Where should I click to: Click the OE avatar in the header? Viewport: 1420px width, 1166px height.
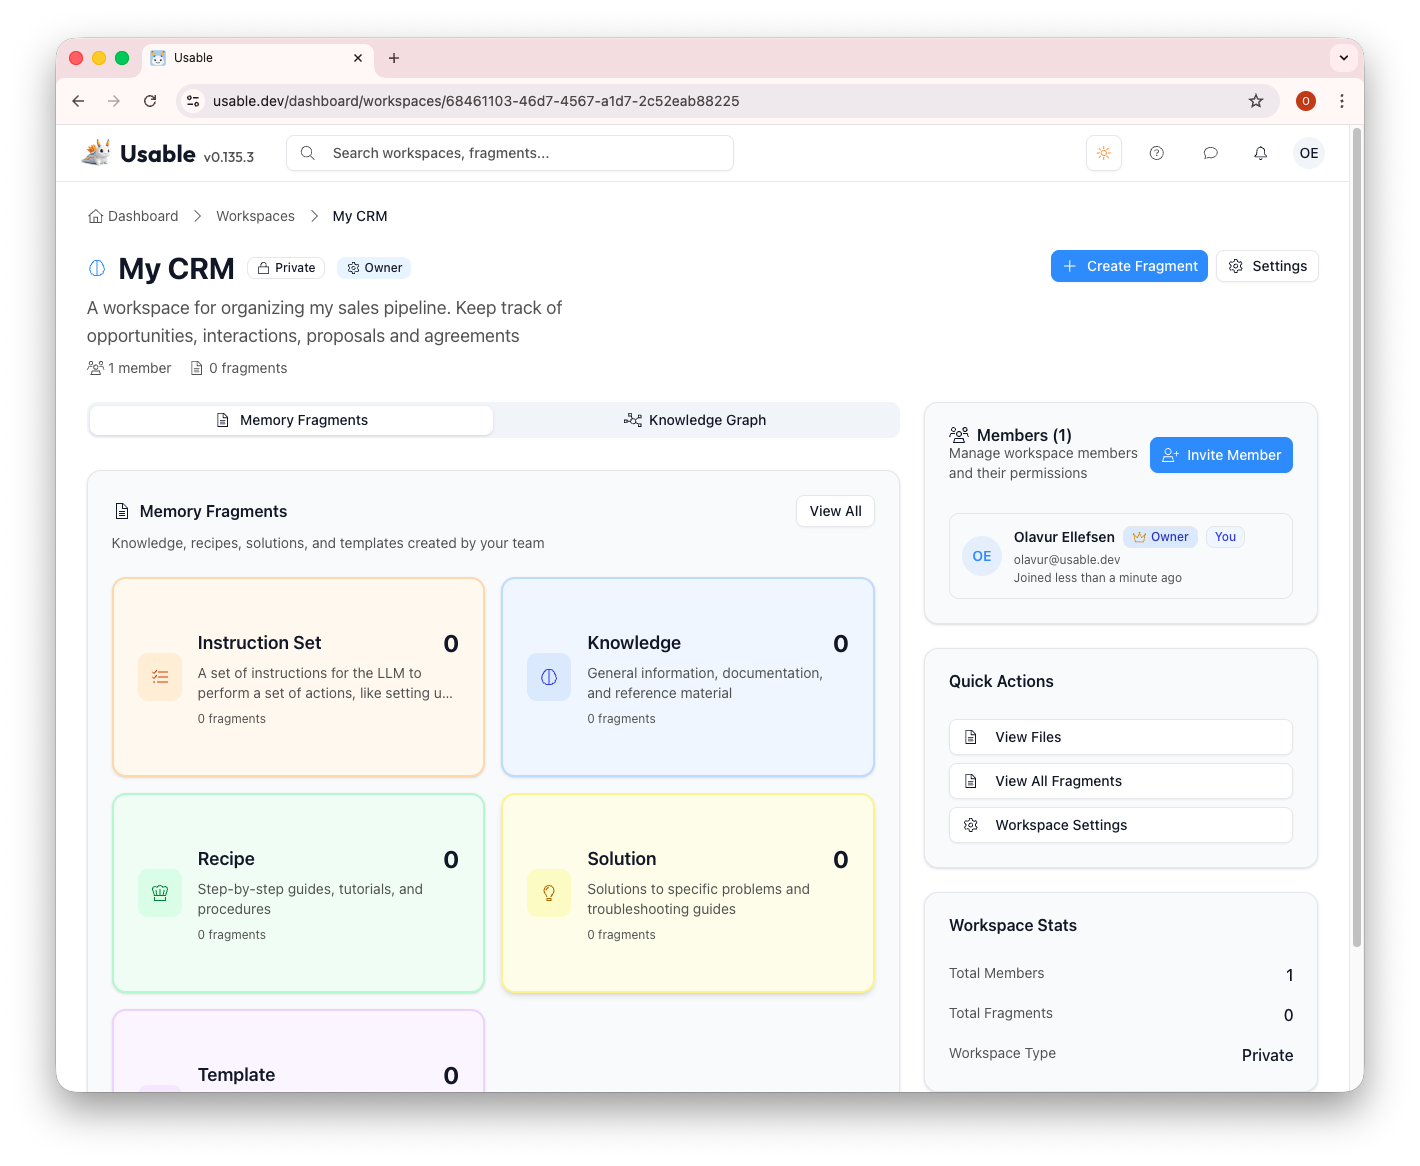click(1309, 152)
